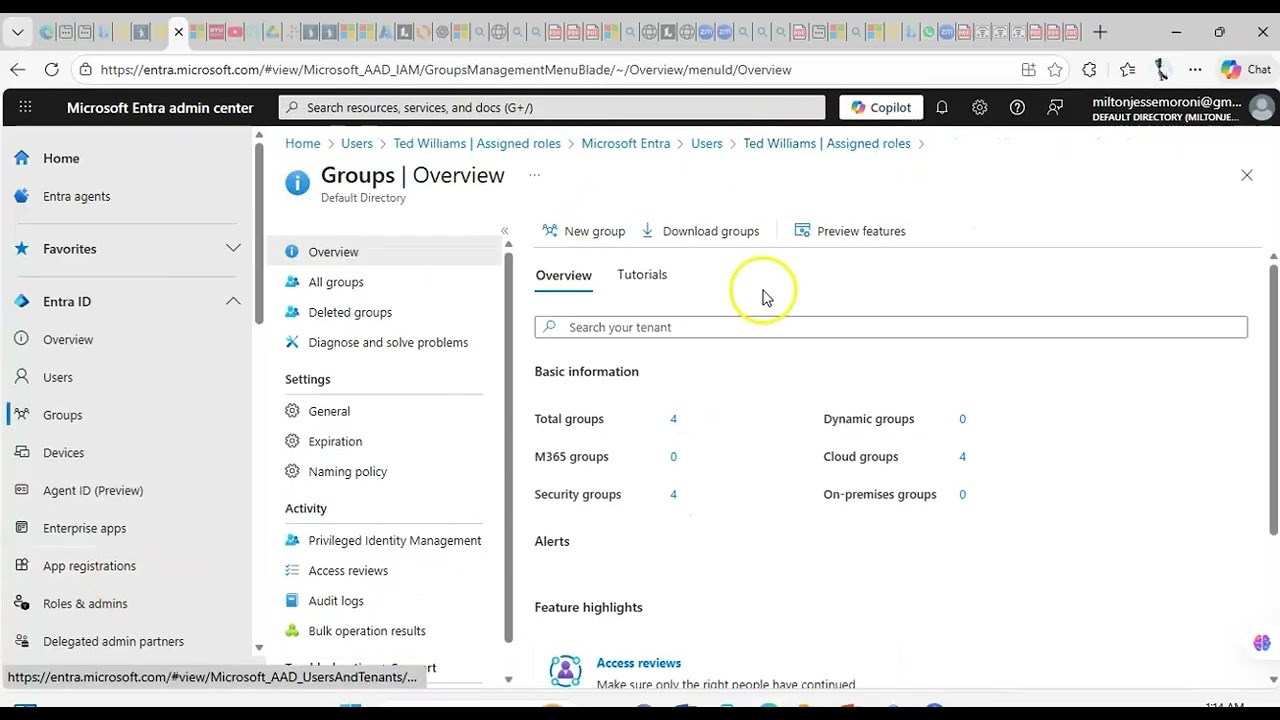This screenshot has width=1280, height=720.
Task: Click Download groups
Action: 700,231
